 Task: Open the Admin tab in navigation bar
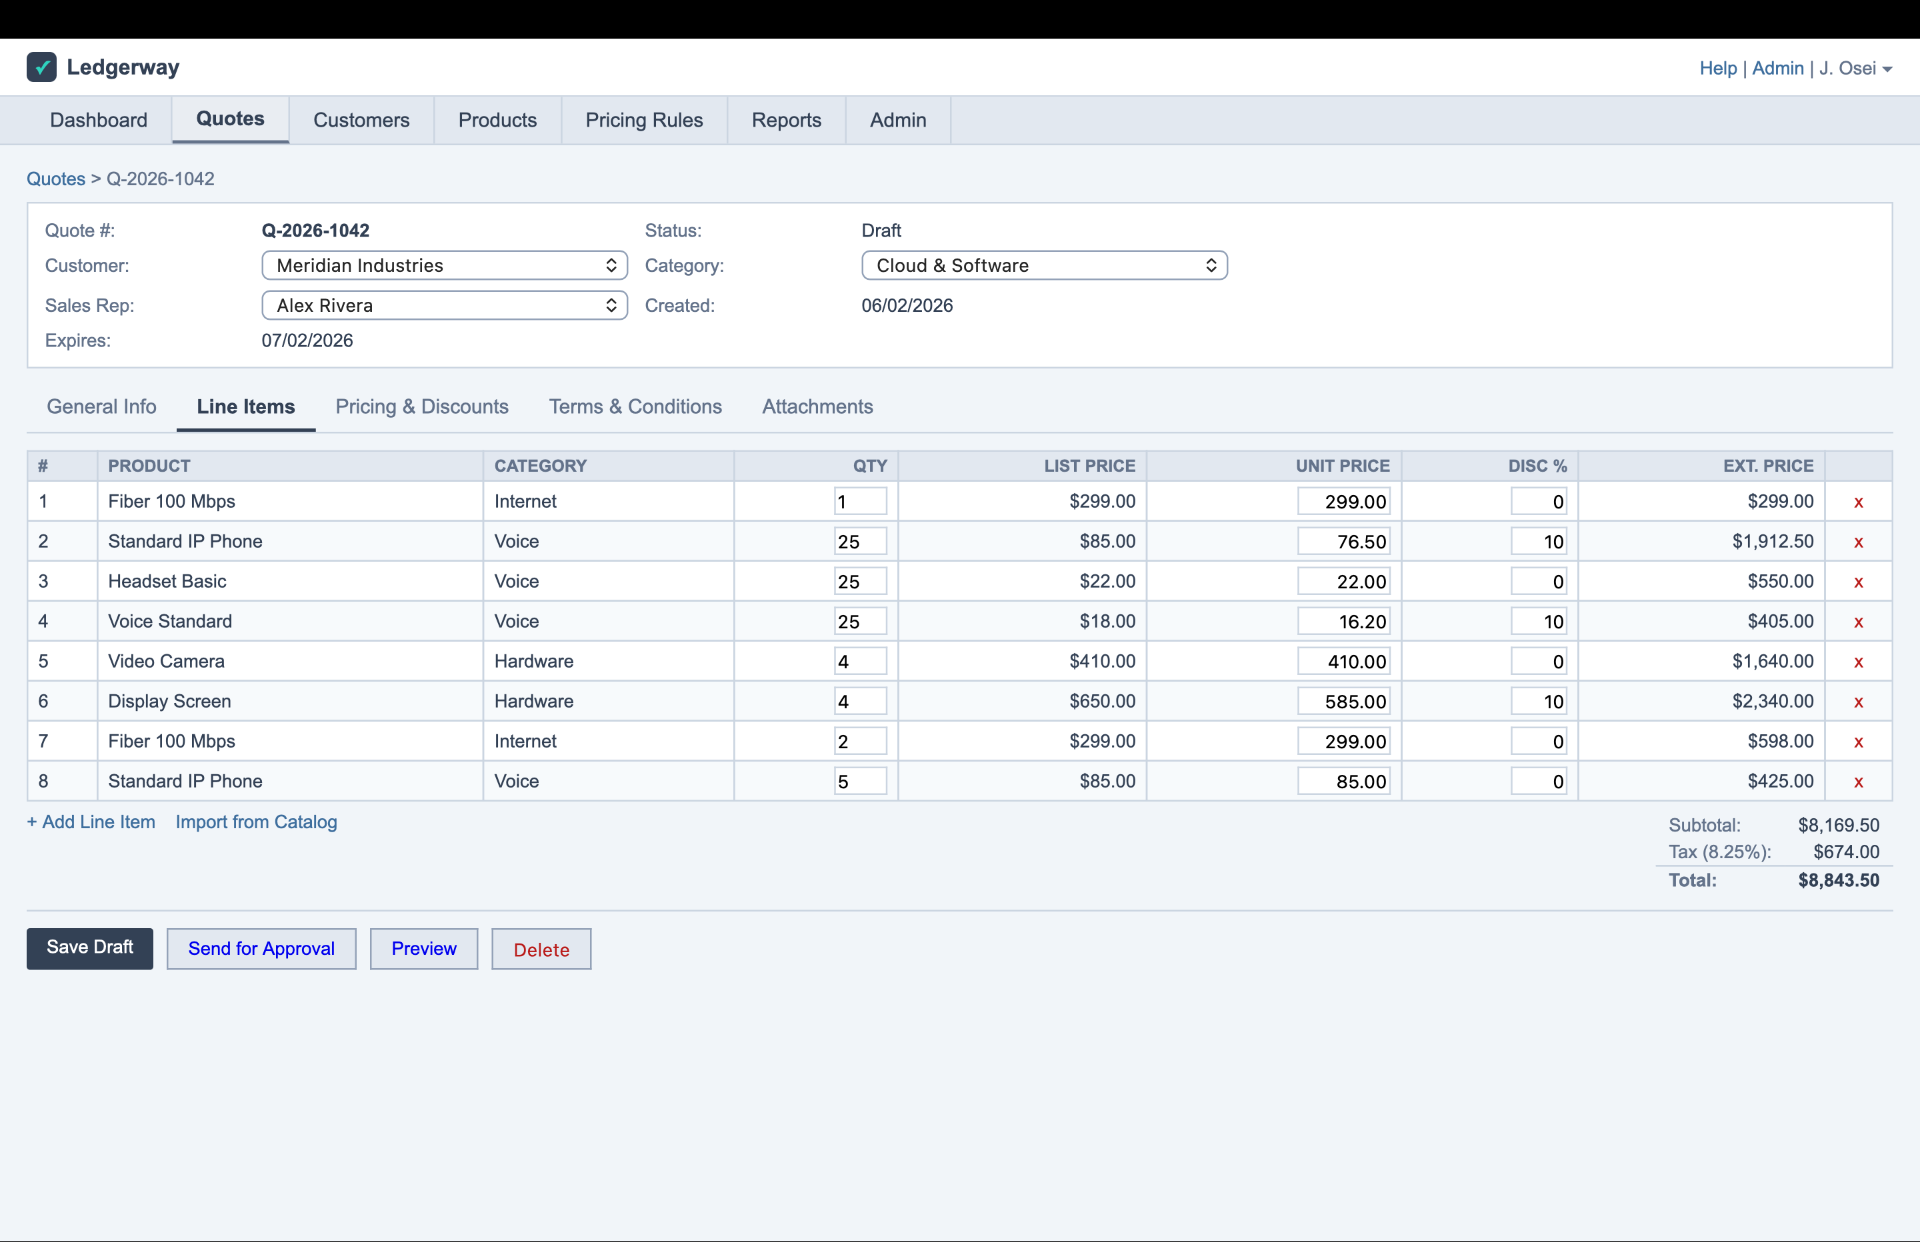[x=898, y=120]
